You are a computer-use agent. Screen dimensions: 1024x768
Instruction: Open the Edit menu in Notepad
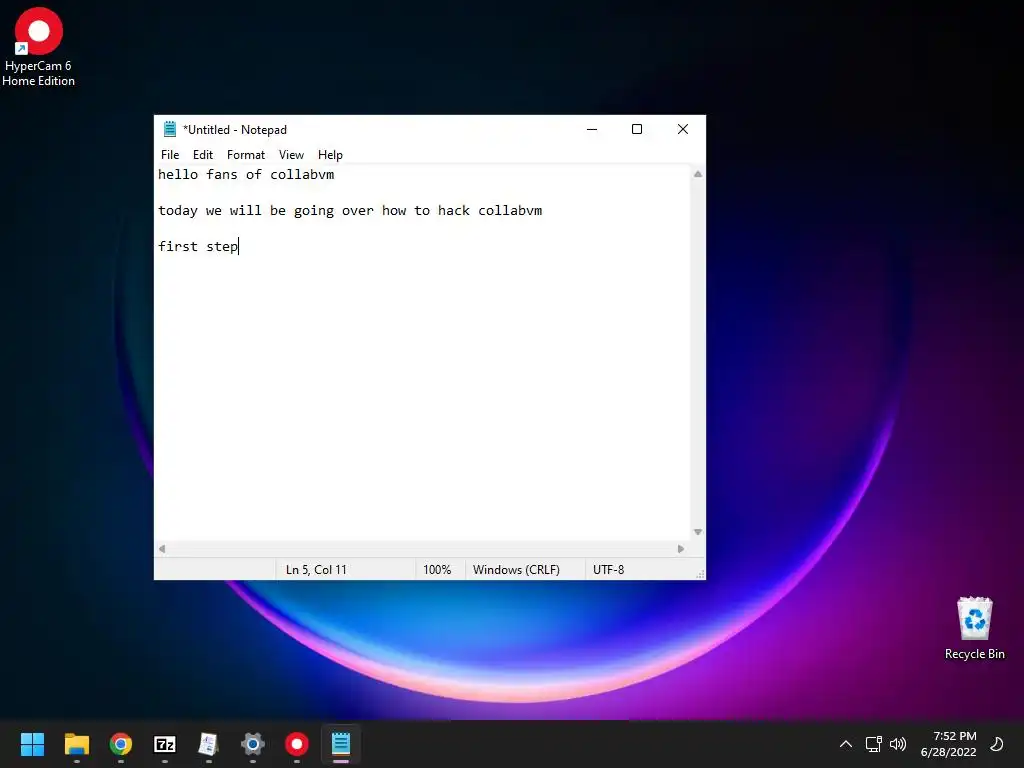click(202, 155)
